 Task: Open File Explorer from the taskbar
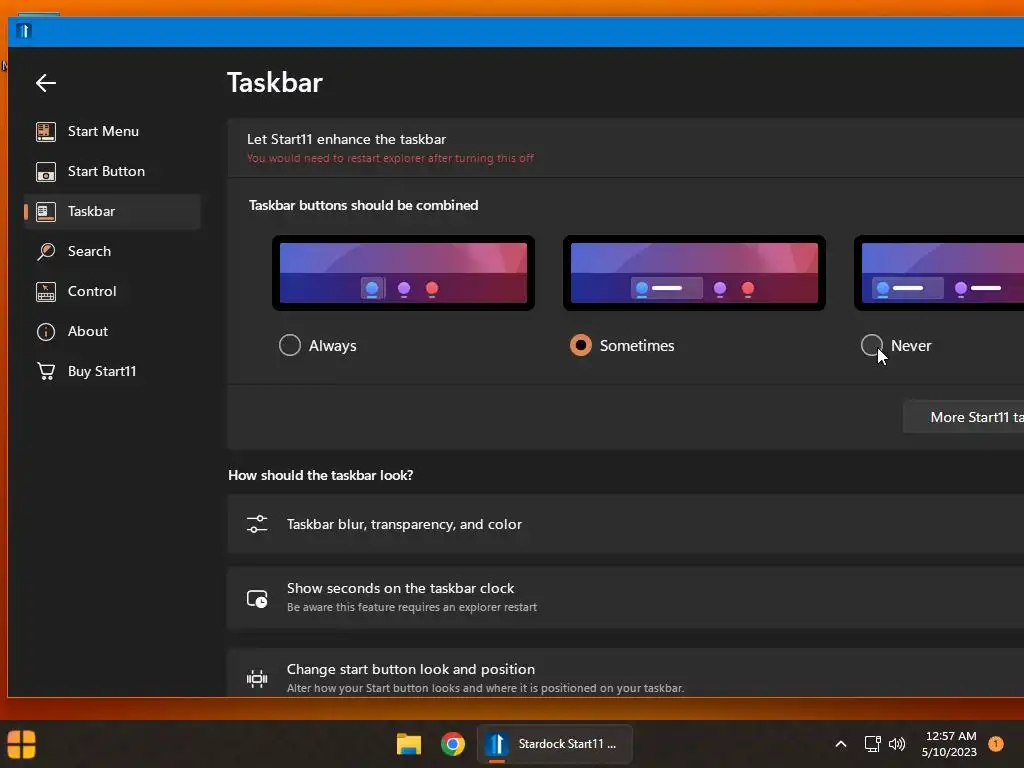(409, 744)
